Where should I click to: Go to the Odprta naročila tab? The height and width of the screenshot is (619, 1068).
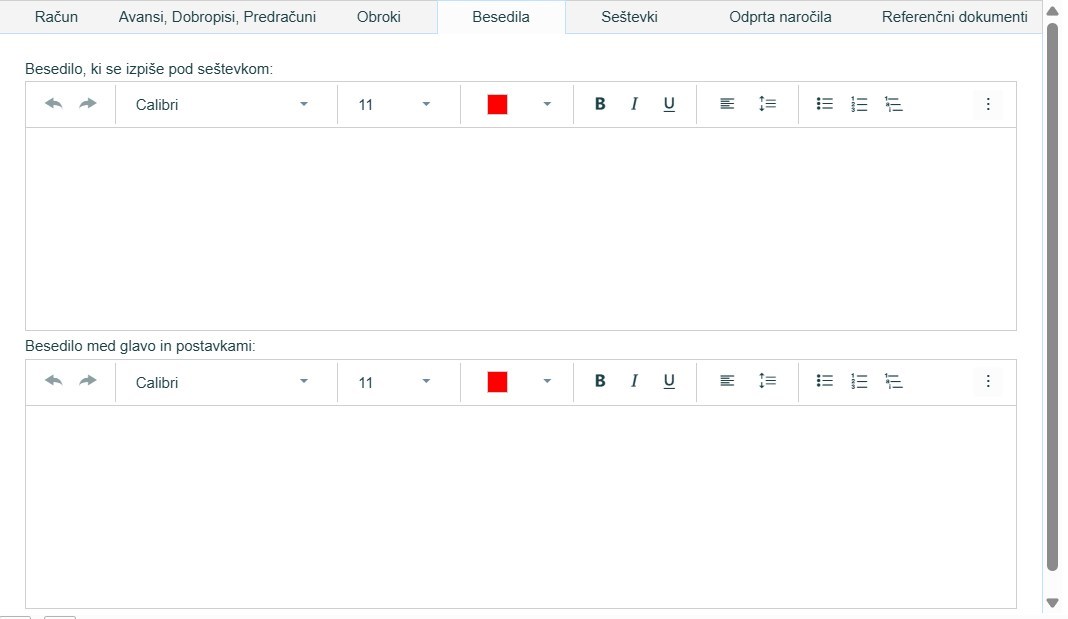click(x=780, y=17)
